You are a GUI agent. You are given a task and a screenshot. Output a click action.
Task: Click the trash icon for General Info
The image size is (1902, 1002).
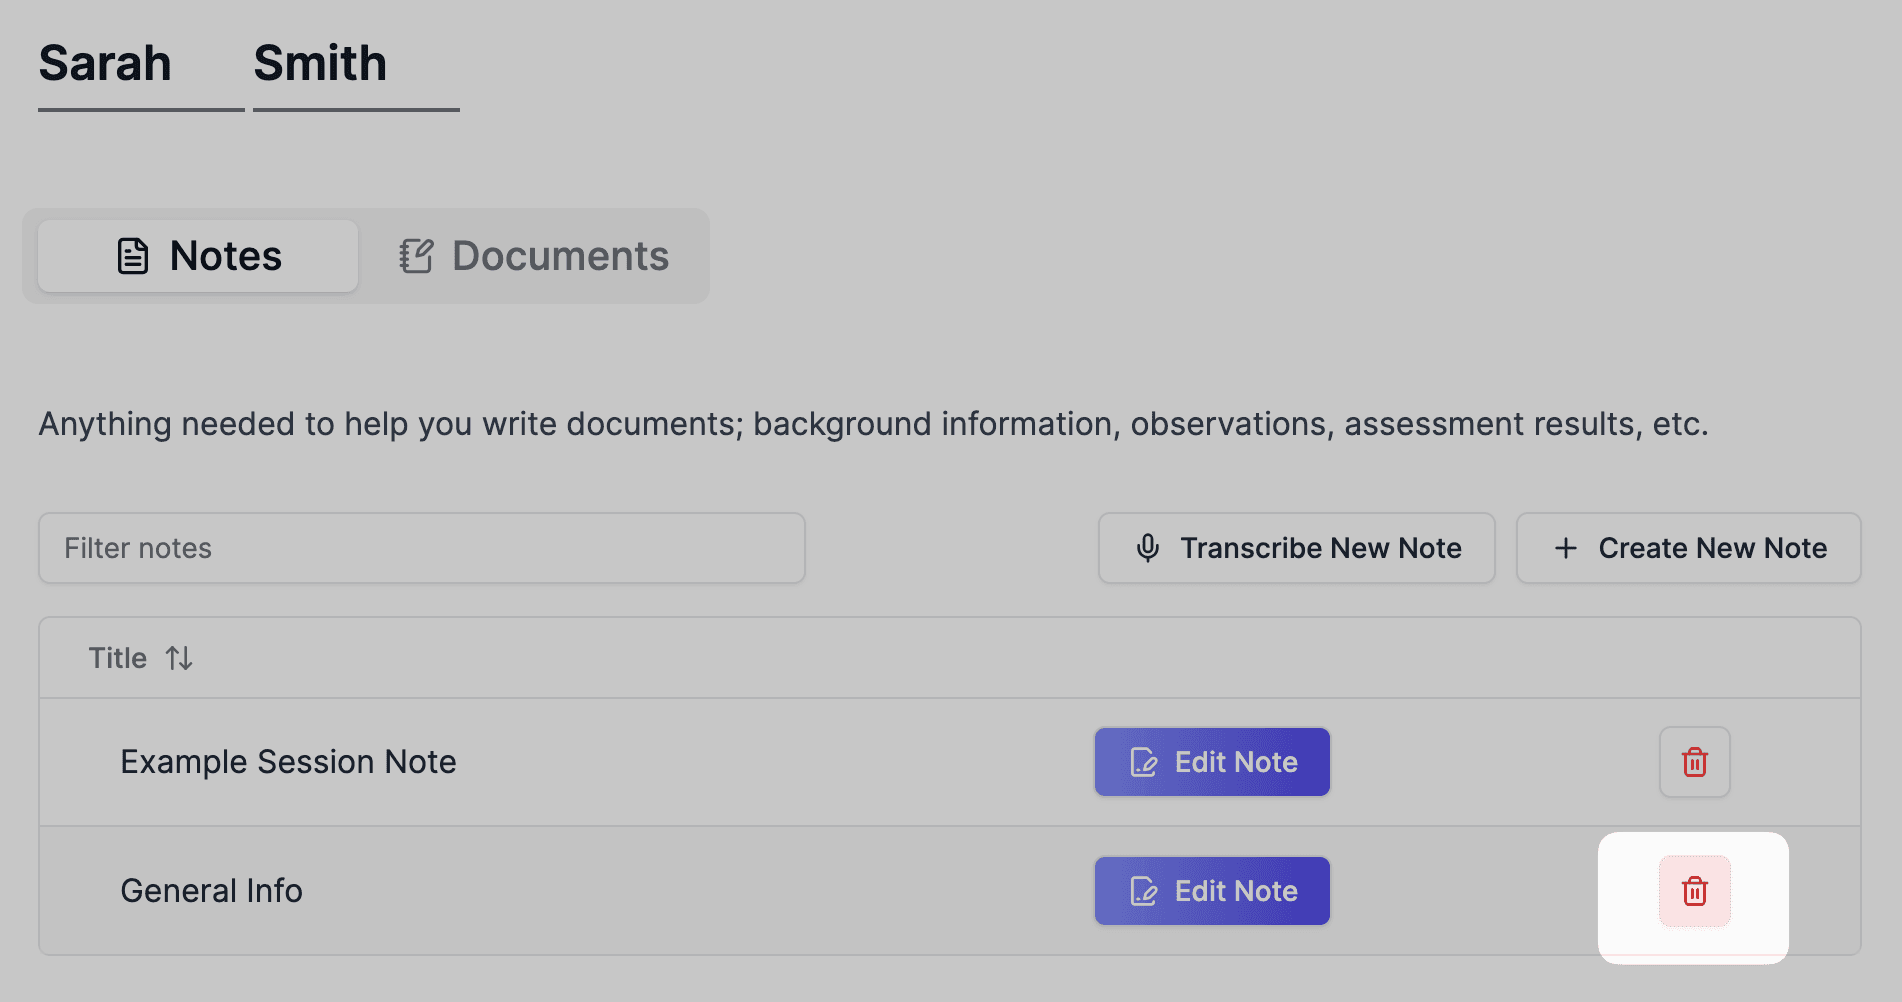1694,891
